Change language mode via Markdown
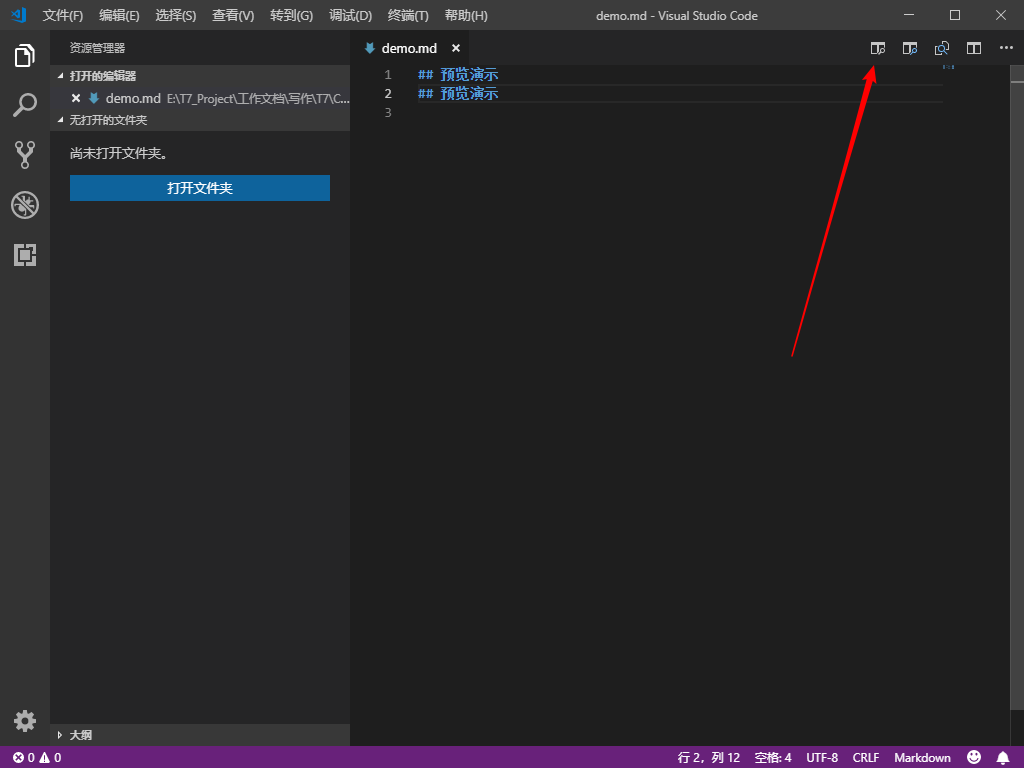 922,758
